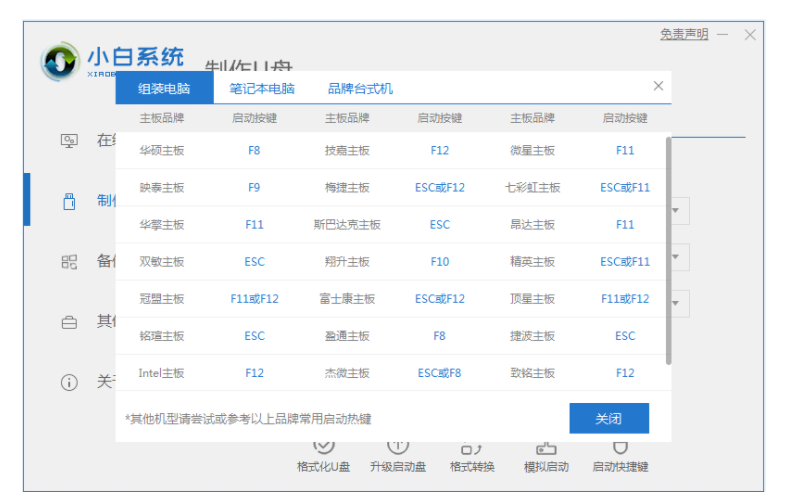Click the hotkey table's vertical scrollbar
806x499 pixels.
coord(668,250)
